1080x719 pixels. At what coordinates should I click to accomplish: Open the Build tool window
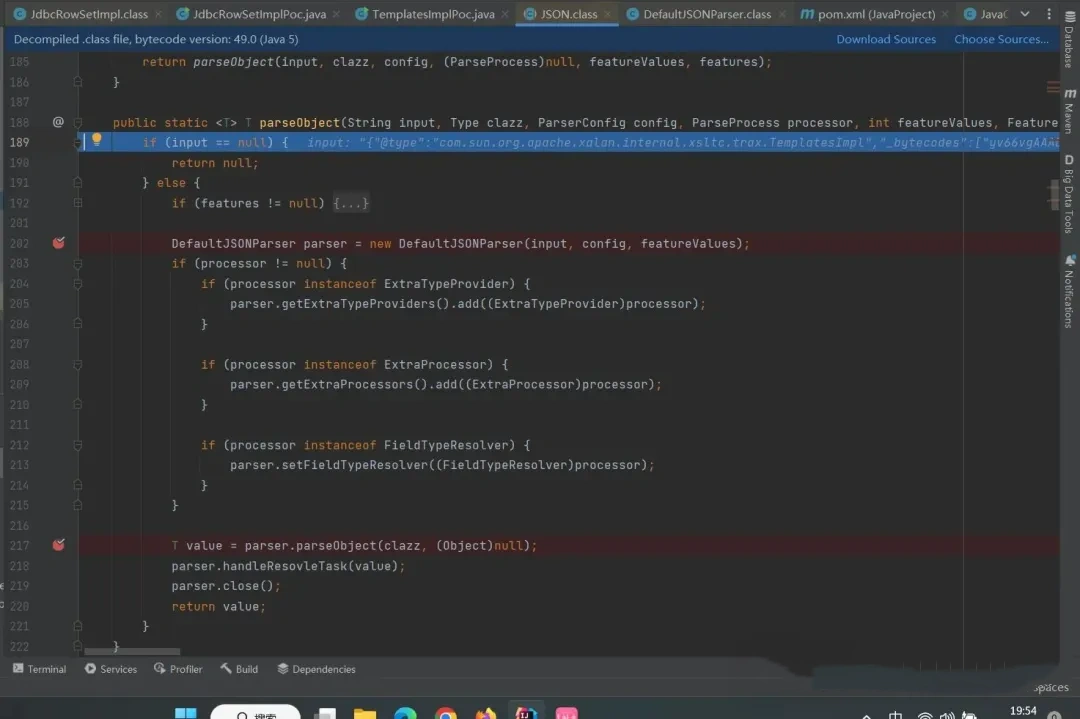click(239, 669)
